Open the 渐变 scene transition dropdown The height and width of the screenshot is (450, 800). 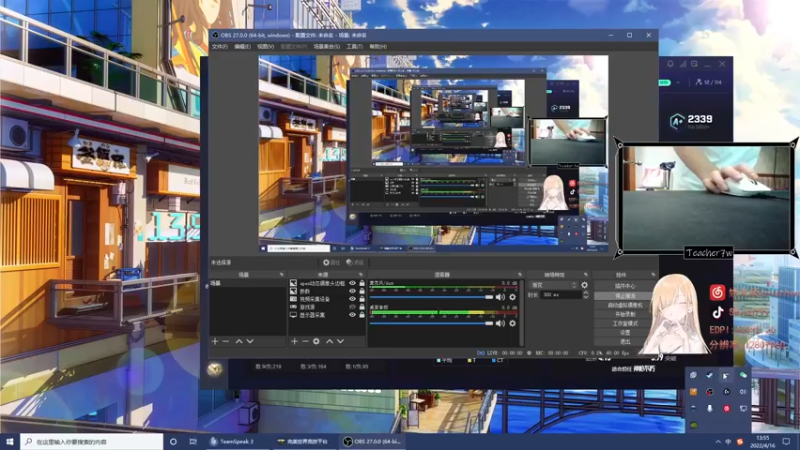pyautogui.click(x=553, y=285)
